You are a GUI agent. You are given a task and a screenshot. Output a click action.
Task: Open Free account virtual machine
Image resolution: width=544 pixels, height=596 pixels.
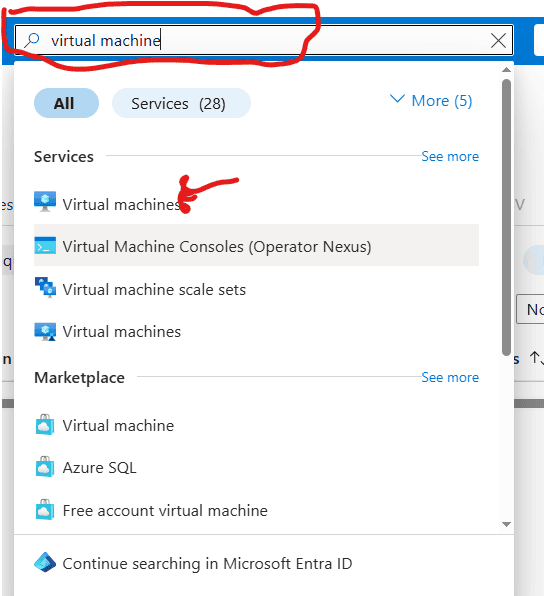256,510
